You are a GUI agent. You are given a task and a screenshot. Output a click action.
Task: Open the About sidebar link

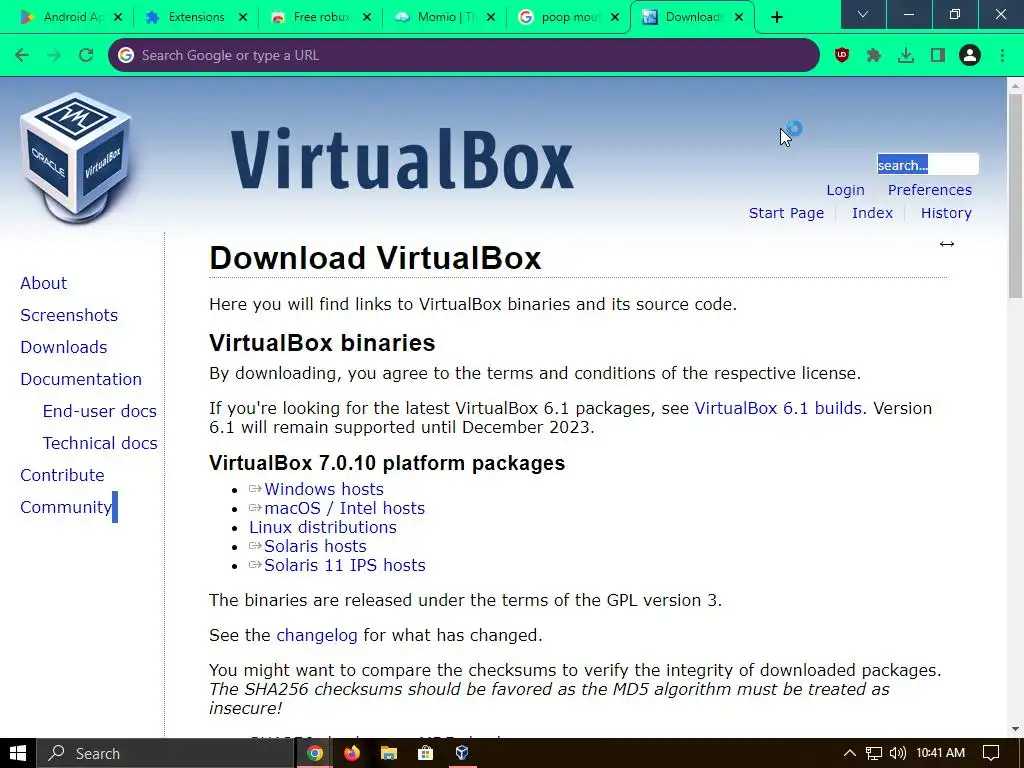pos(43,283)
